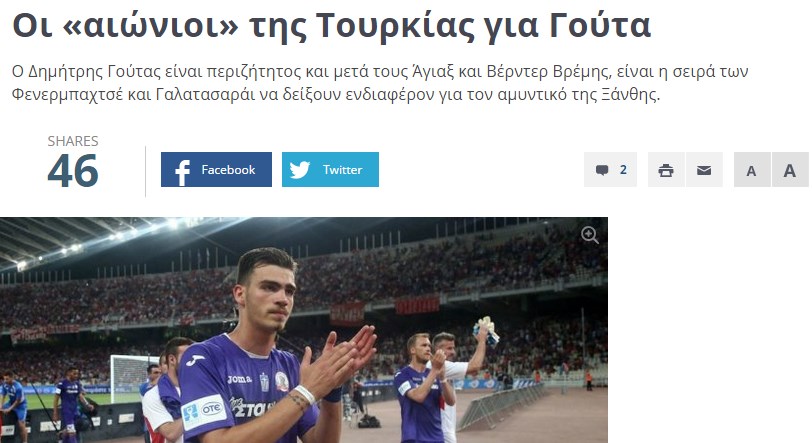Share the article on Facebook

point(216,169)
